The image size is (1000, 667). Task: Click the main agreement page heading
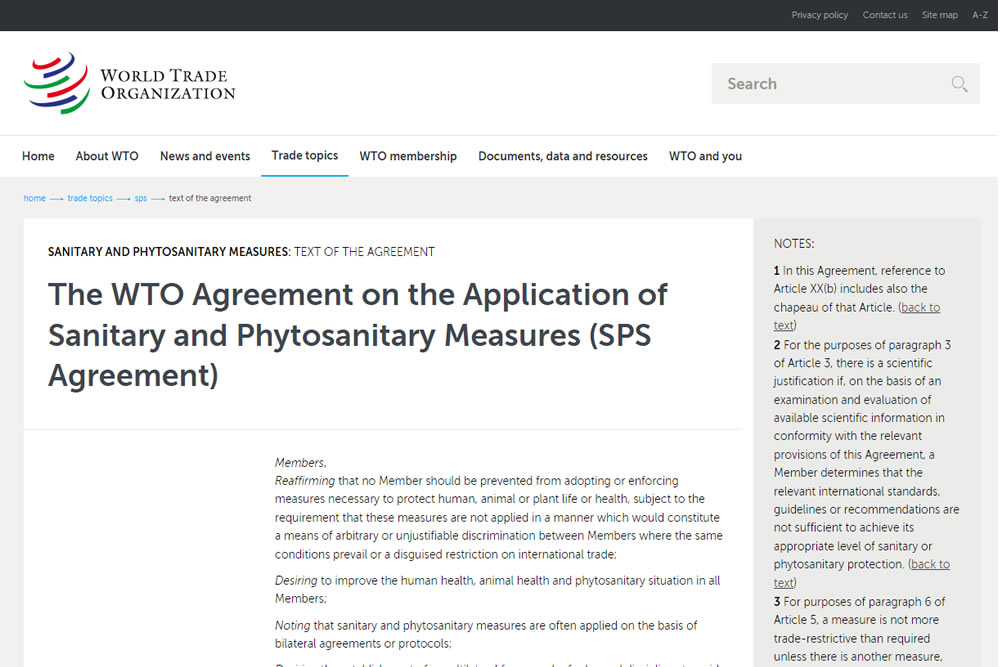pos(357,334)
